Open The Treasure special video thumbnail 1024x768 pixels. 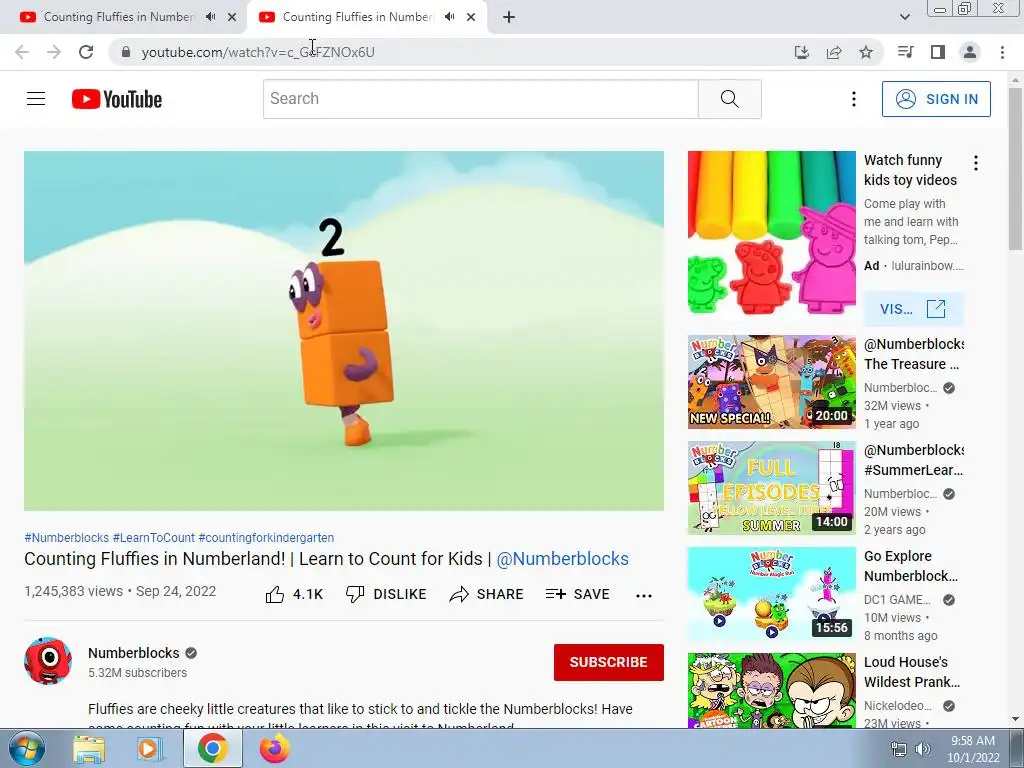[x=772, y=382]
